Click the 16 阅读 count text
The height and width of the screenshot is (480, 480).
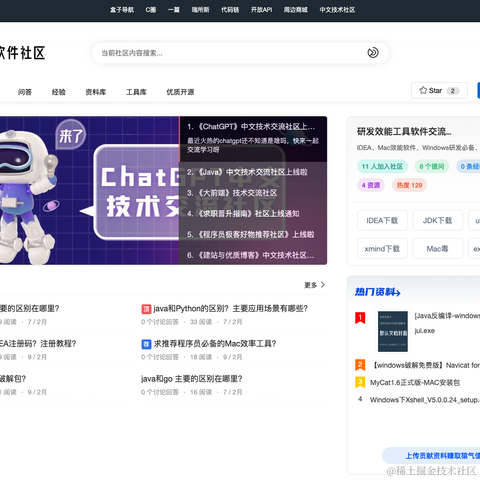click(x=201, y=392)
